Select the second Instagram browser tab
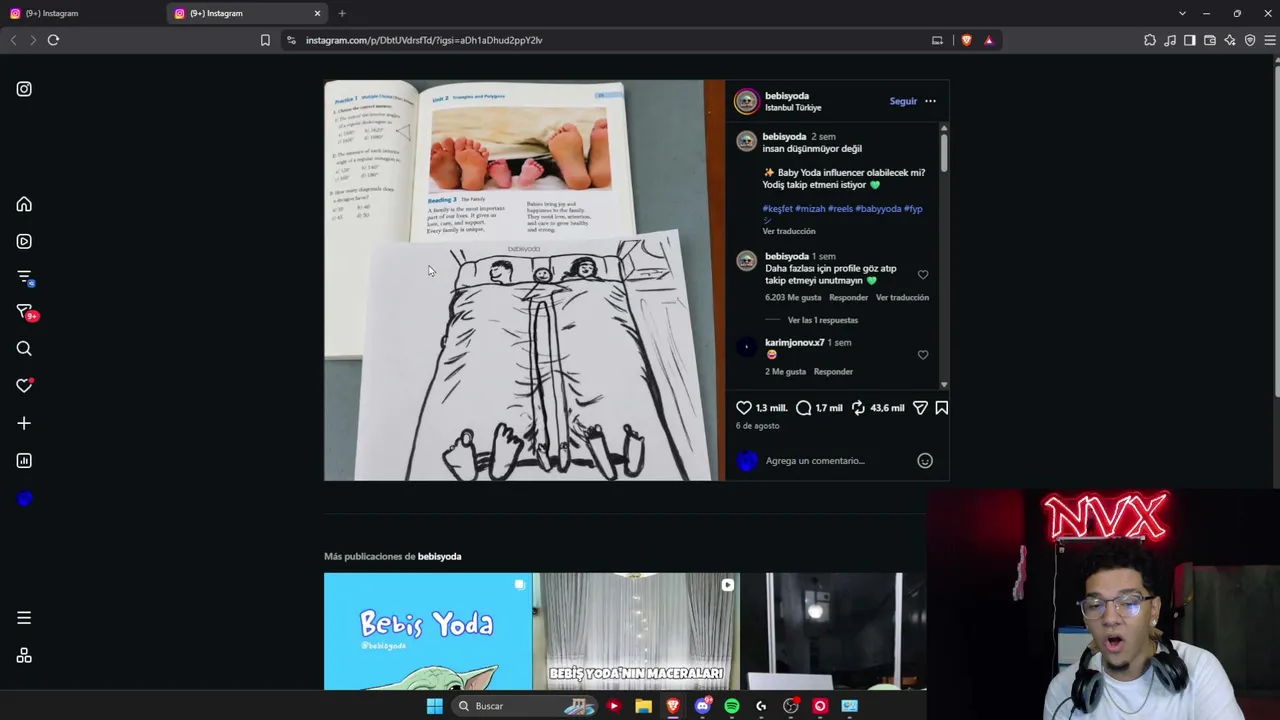Image resolution: width=1280 pixels, height=720 pixels. point(240,13)
